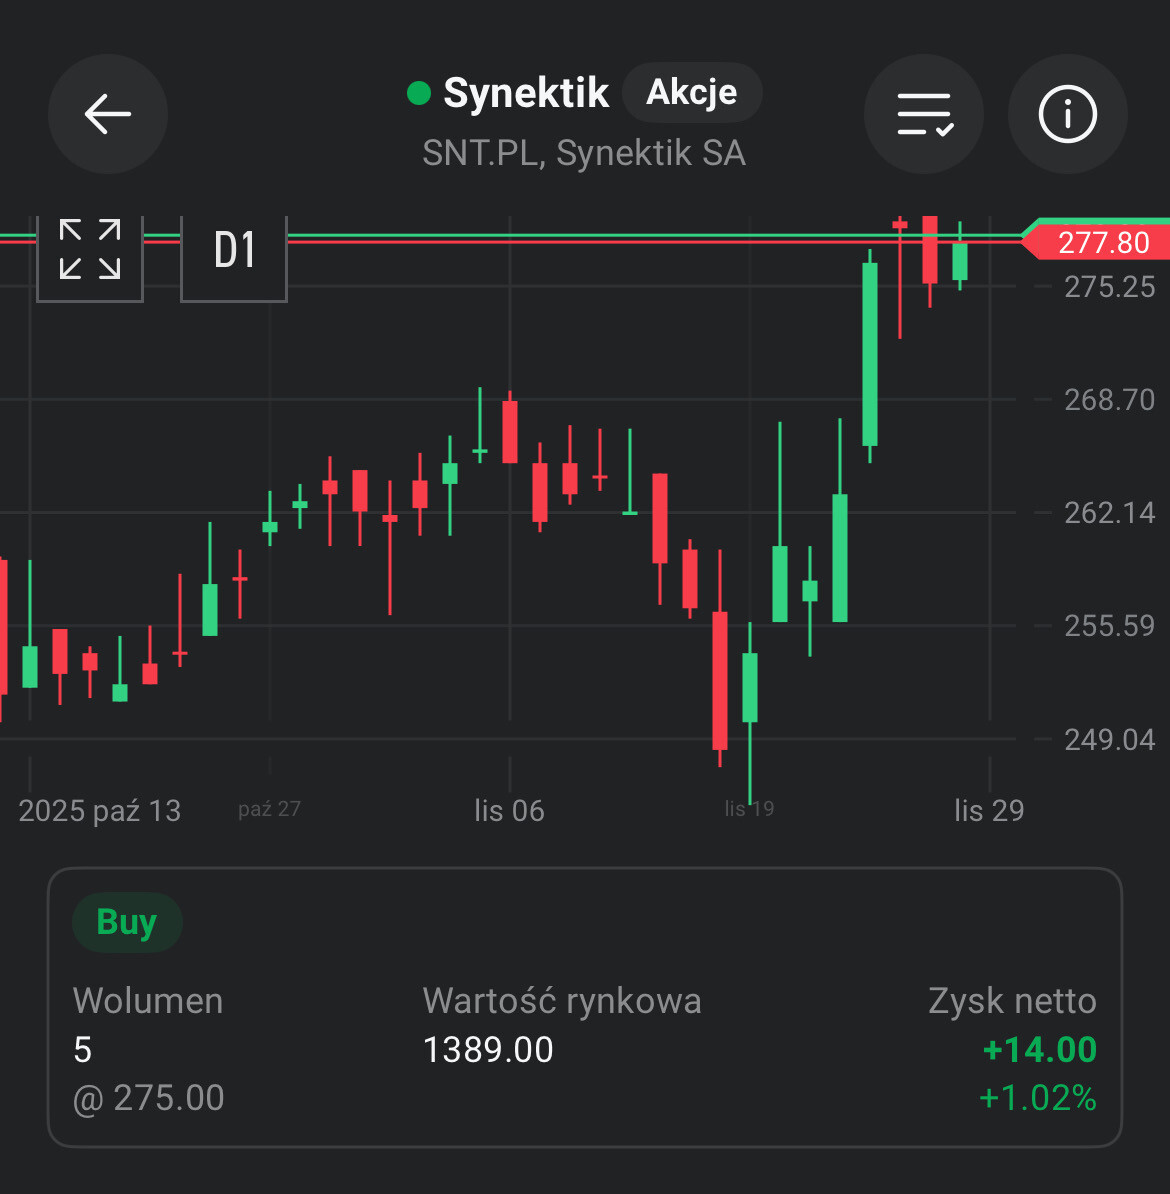
Task: Open the D1 timeframe selector
Action: point(234,251)
